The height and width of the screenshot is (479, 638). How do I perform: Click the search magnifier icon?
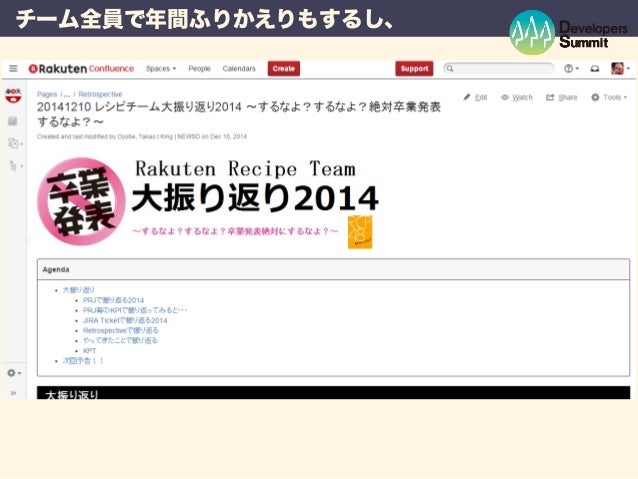click(x=450, y=68)
